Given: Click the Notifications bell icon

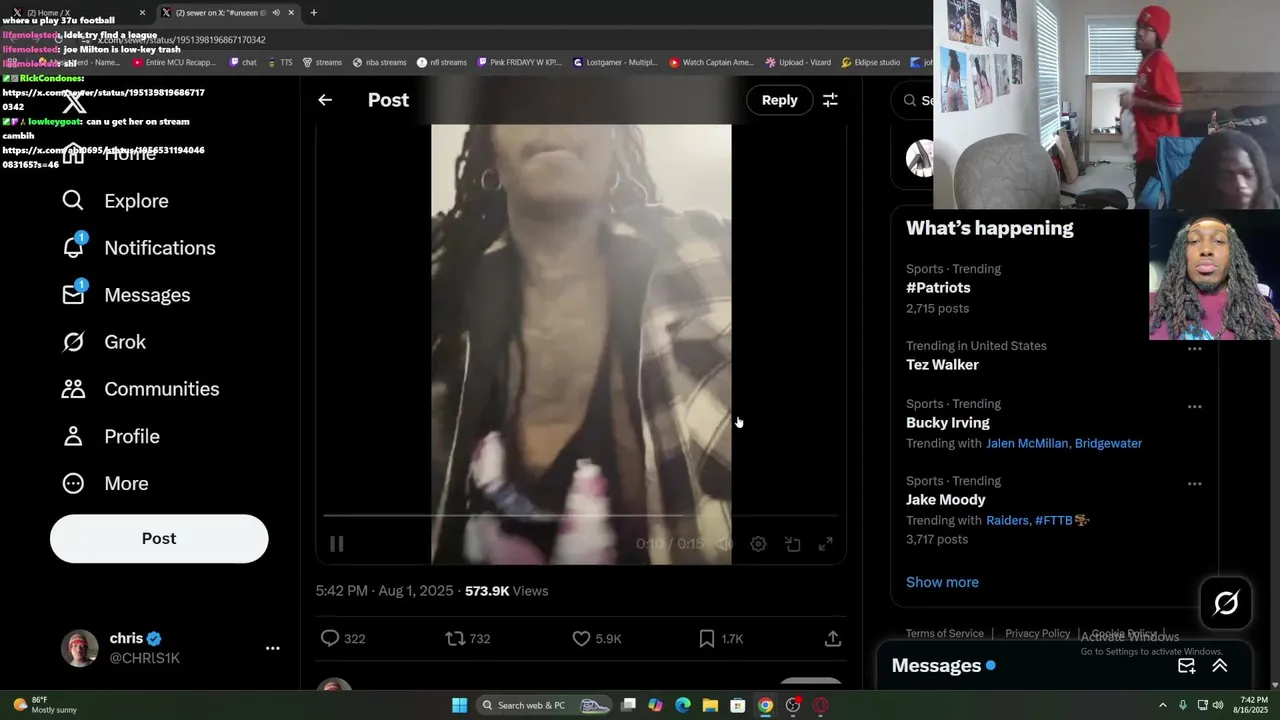Looking at the screenshot, I should tap(73, 248).
